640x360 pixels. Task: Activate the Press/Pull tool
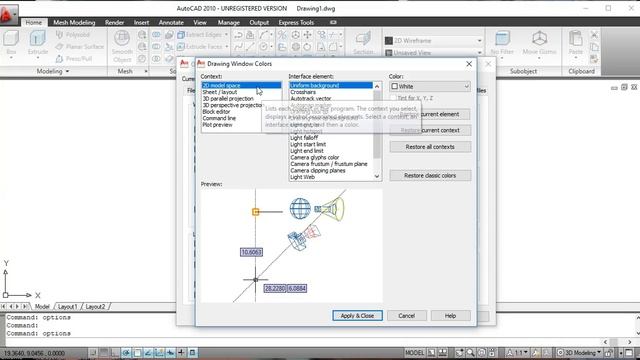click(x=74, y=59)
